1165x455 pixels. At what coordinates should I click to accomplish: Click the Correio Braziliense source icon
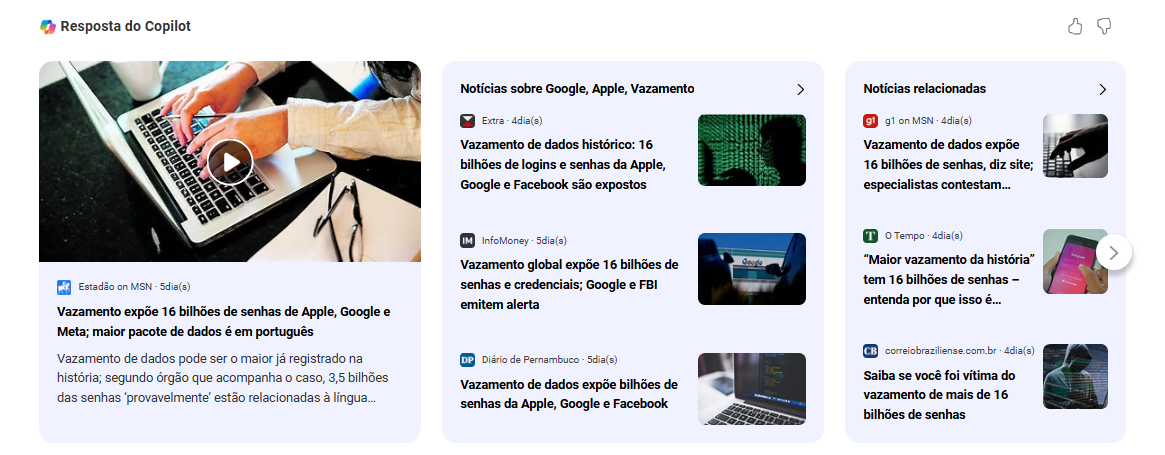coord(871,351)
